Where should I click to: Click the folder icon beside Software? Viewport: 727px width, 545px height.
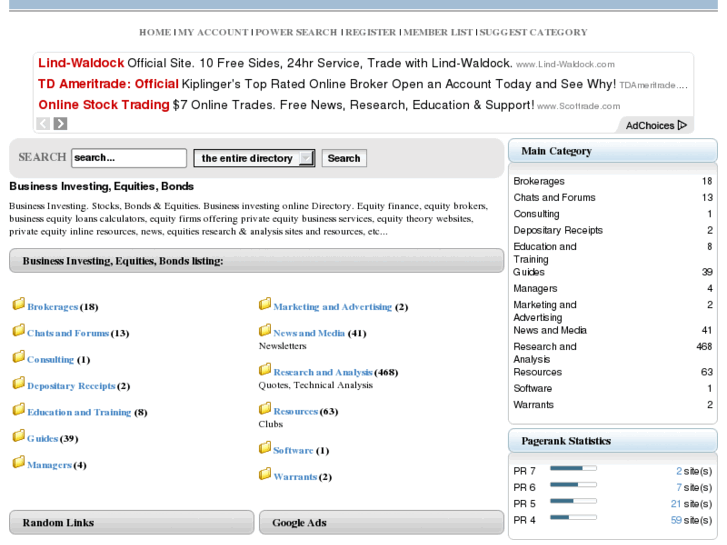coord(265,448)
